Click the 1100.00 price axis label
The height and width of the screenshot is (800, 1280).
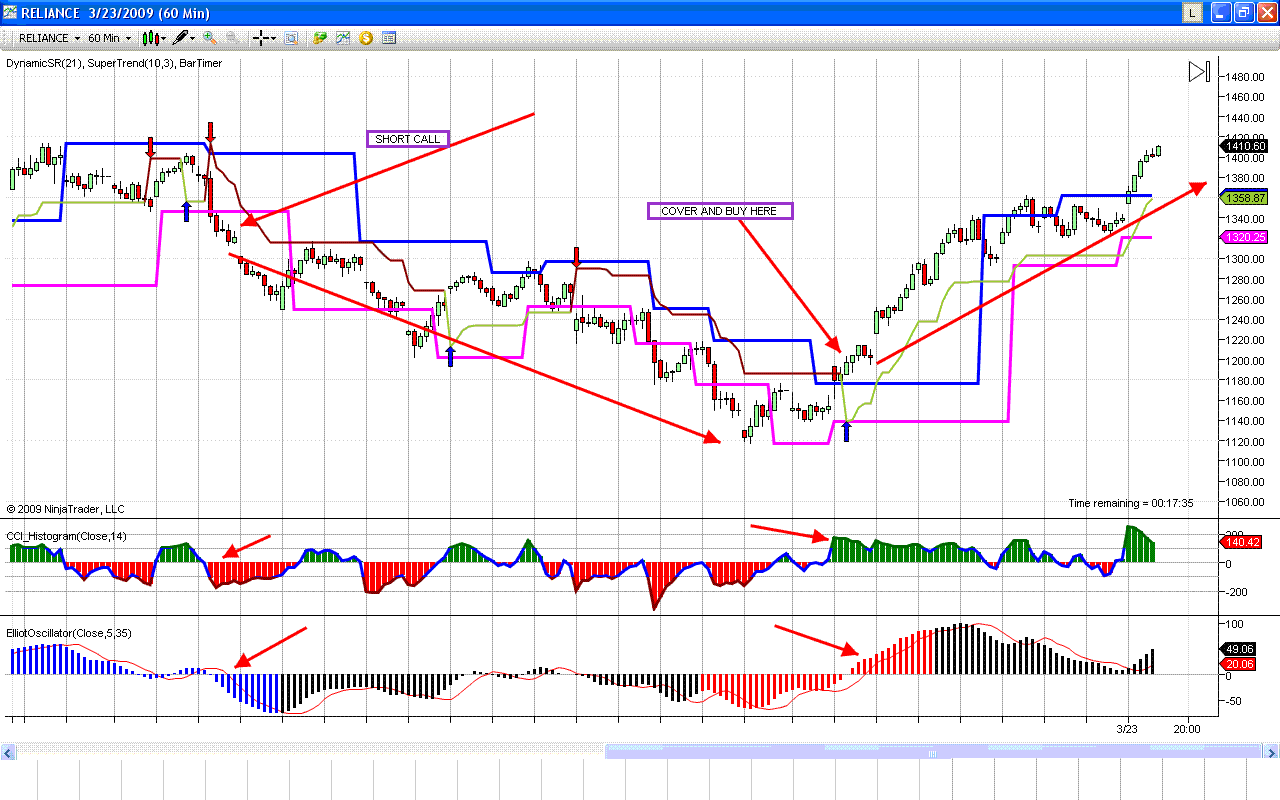click(1246, 462)
